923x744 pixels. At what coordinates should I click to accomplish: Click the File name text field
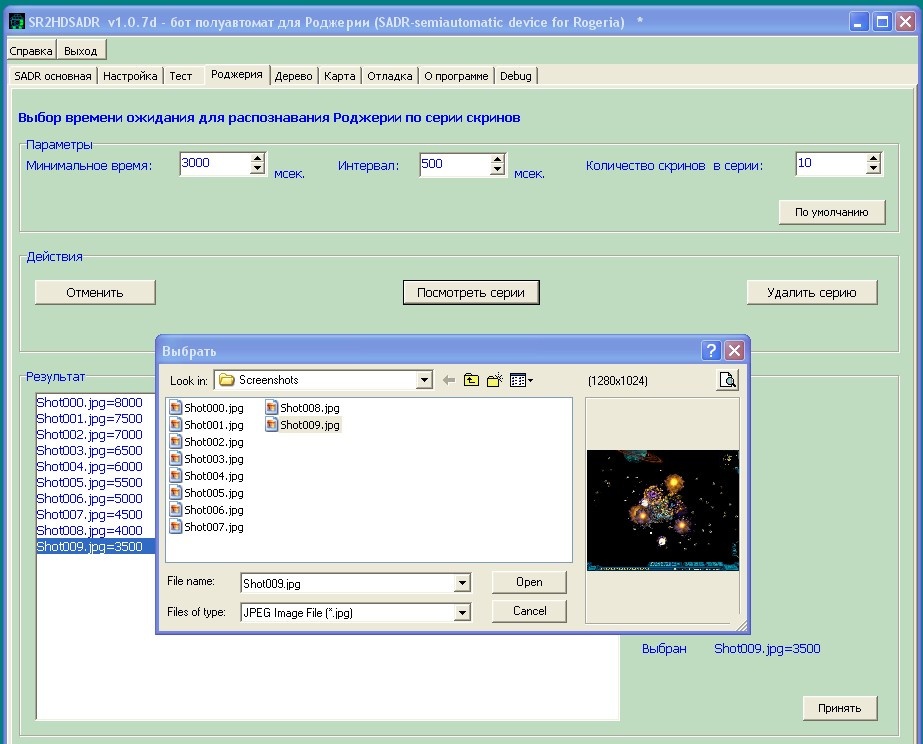click(x=348, y=583)
